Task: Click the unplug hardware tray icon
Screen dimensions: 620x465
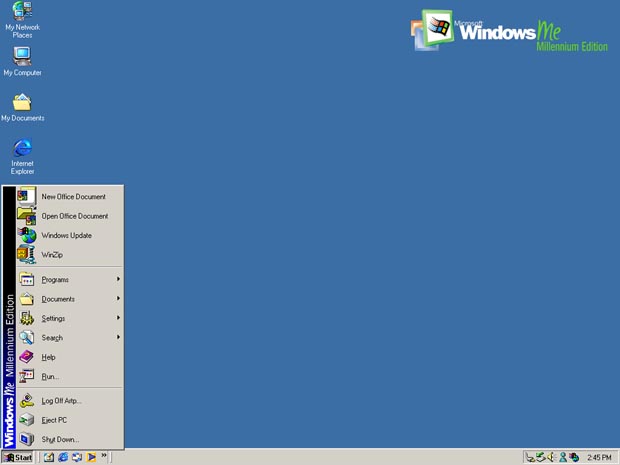Action: (530, 458)
